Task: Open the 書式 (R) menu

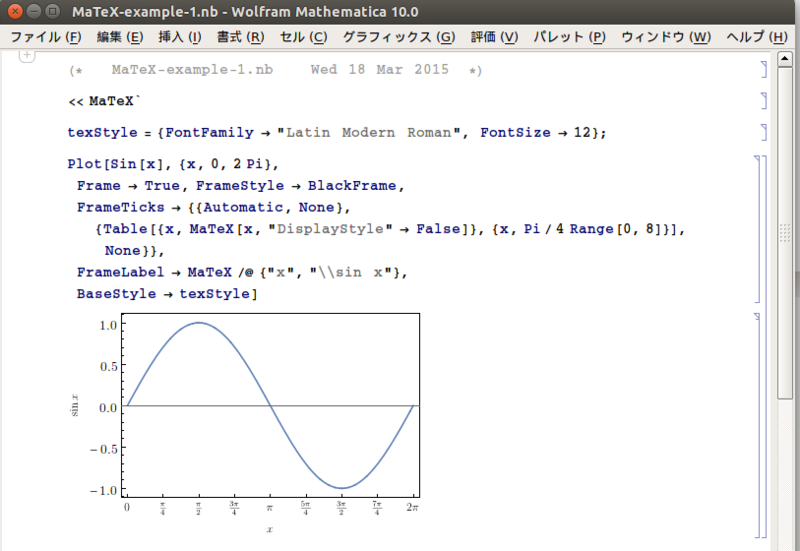Action: click(240, 37)
